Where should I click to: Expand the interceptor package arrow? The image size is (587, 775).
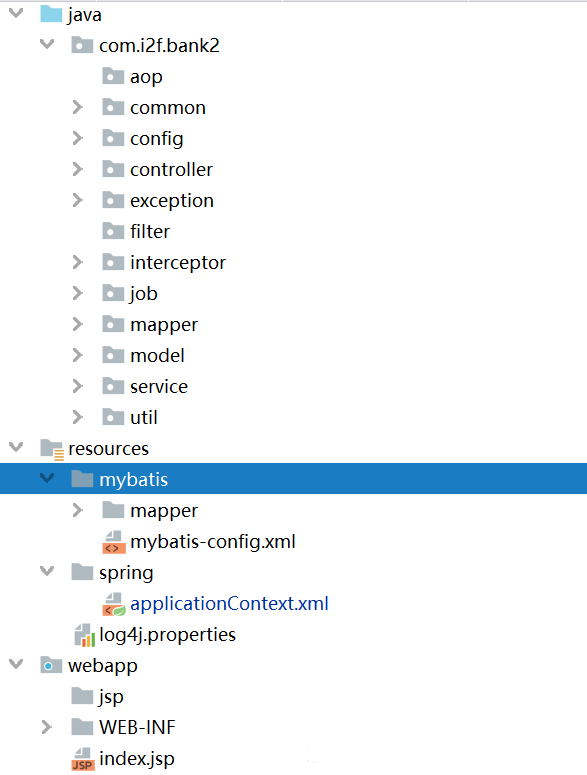click(x=78, y=262)
